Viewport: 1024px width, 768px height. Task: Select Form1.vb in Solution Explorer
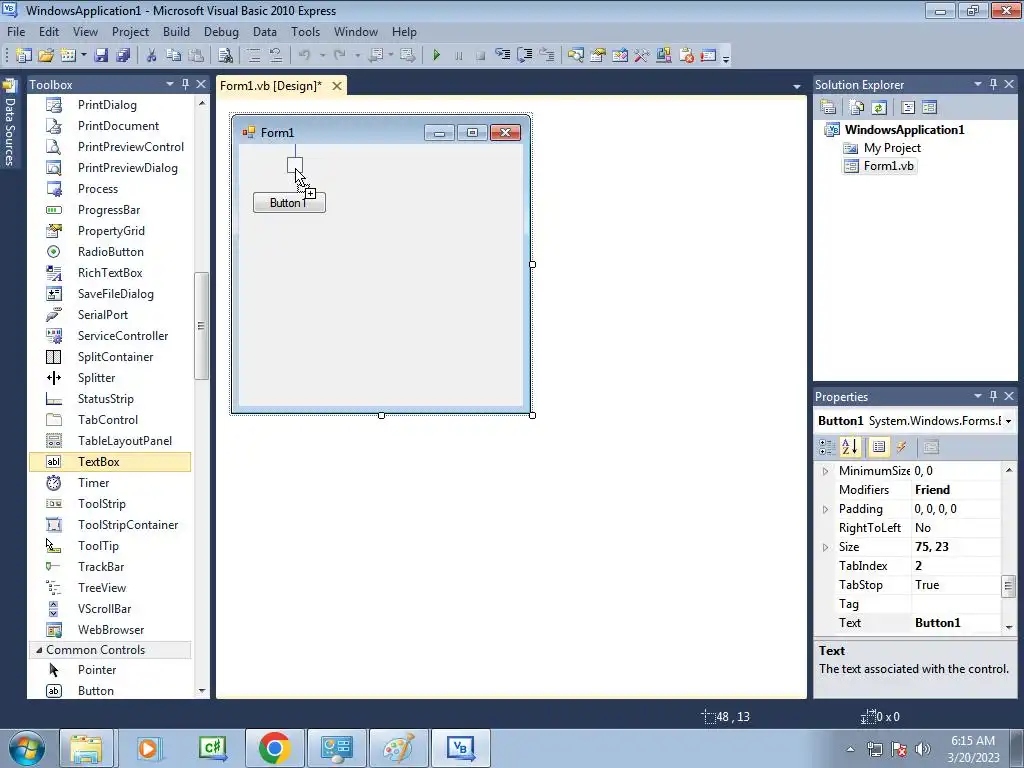tap(888, 166)
